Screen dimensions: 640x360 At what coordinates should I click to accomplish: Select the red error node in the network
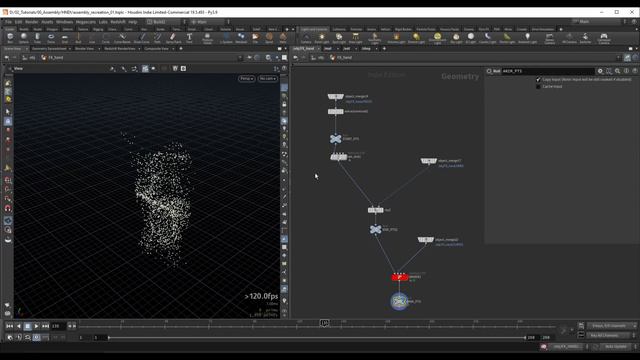point(400,277)
